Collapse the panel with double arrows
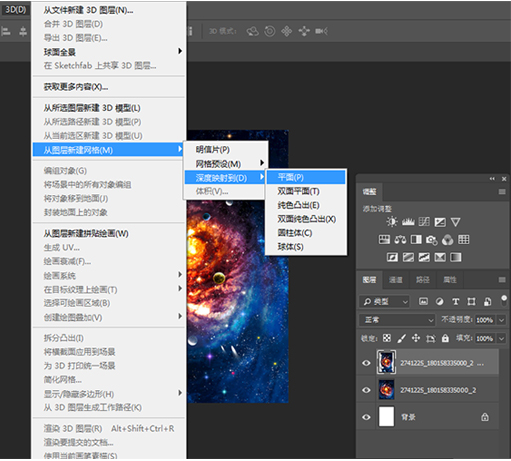511x461 pixels. pos(492,179)
